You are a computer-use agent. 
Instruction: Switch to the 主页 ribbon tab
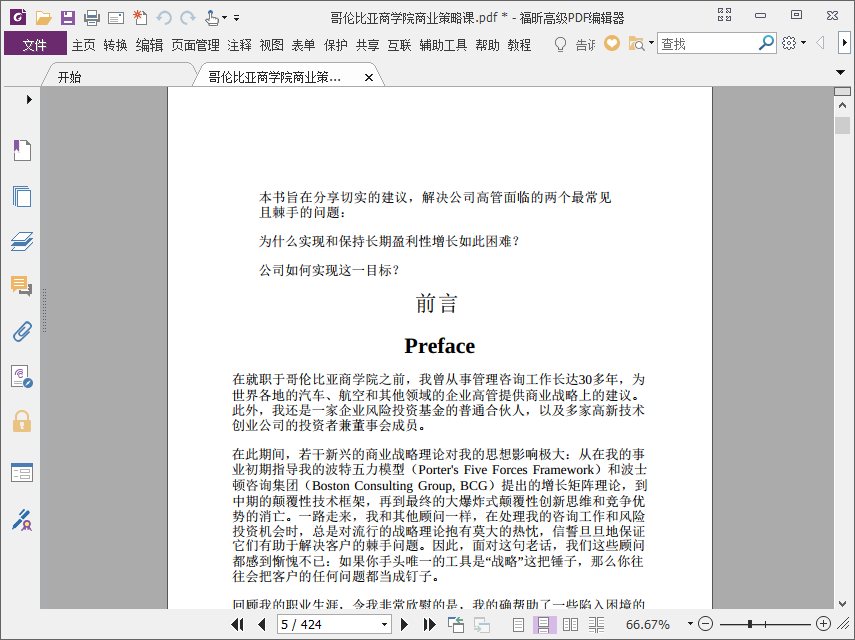coord(83,45)
